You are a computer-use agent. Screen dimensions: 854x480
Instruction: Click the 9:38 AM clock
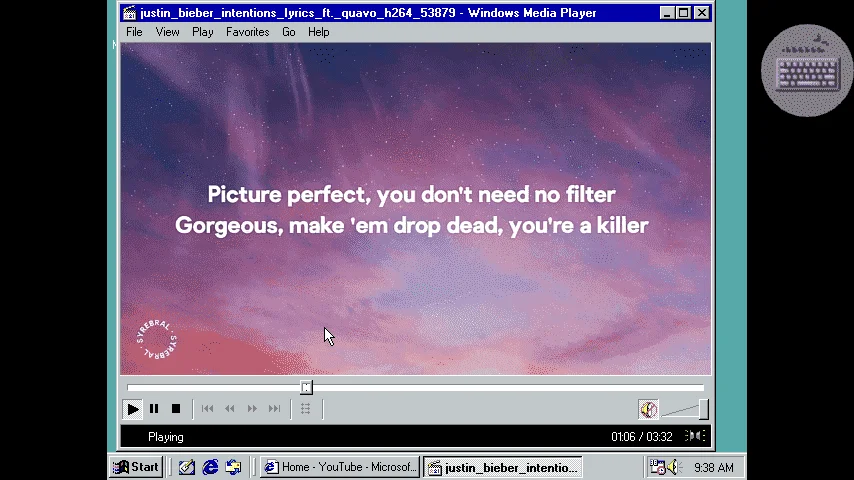point(713,467)
